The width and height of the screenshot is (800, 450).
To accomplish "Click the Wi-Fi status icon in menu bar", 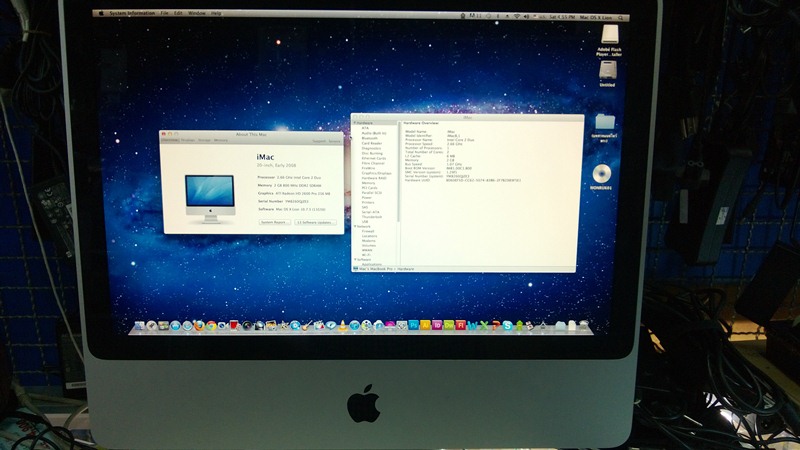I will click(x=517, y=16).
